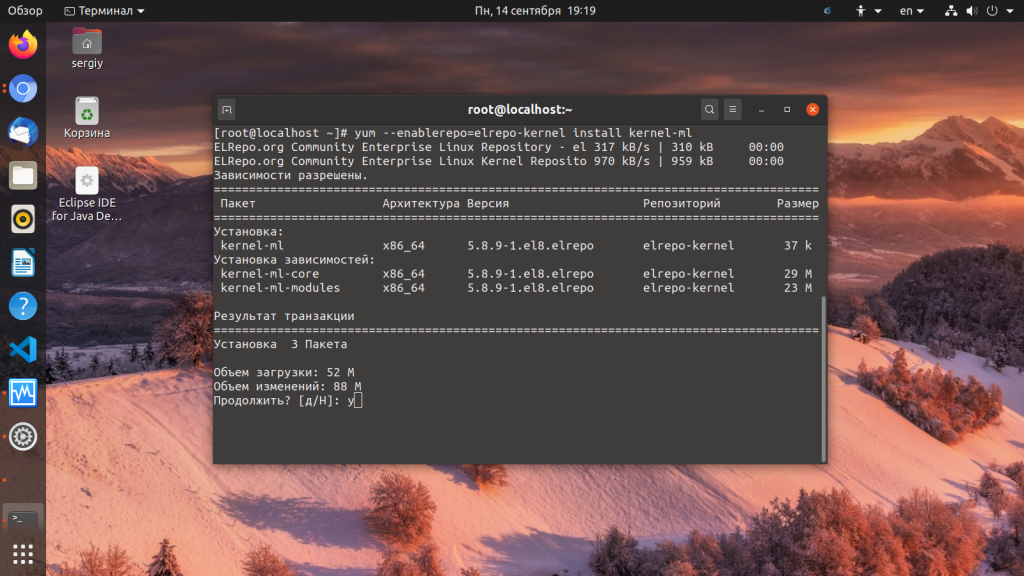Open LibreOffice Writer from the dock
1024x576 pixels.
(x=23, y=263)
